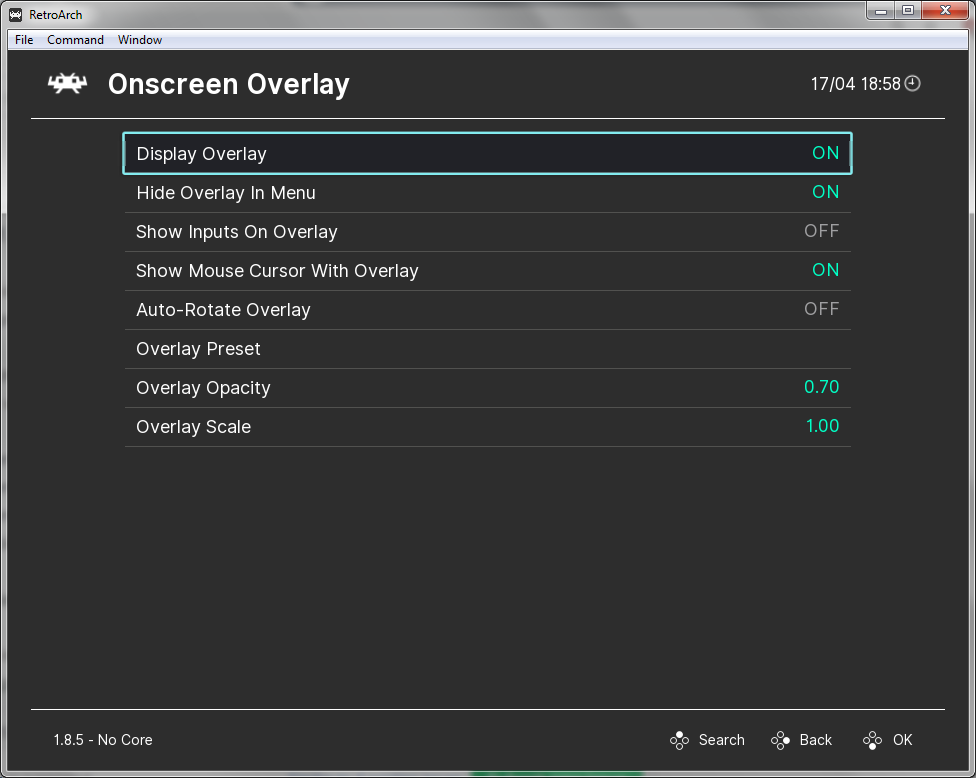Toggle Display Overlay off
Viewport: 976px width, 778px height.
click(487, 153)
